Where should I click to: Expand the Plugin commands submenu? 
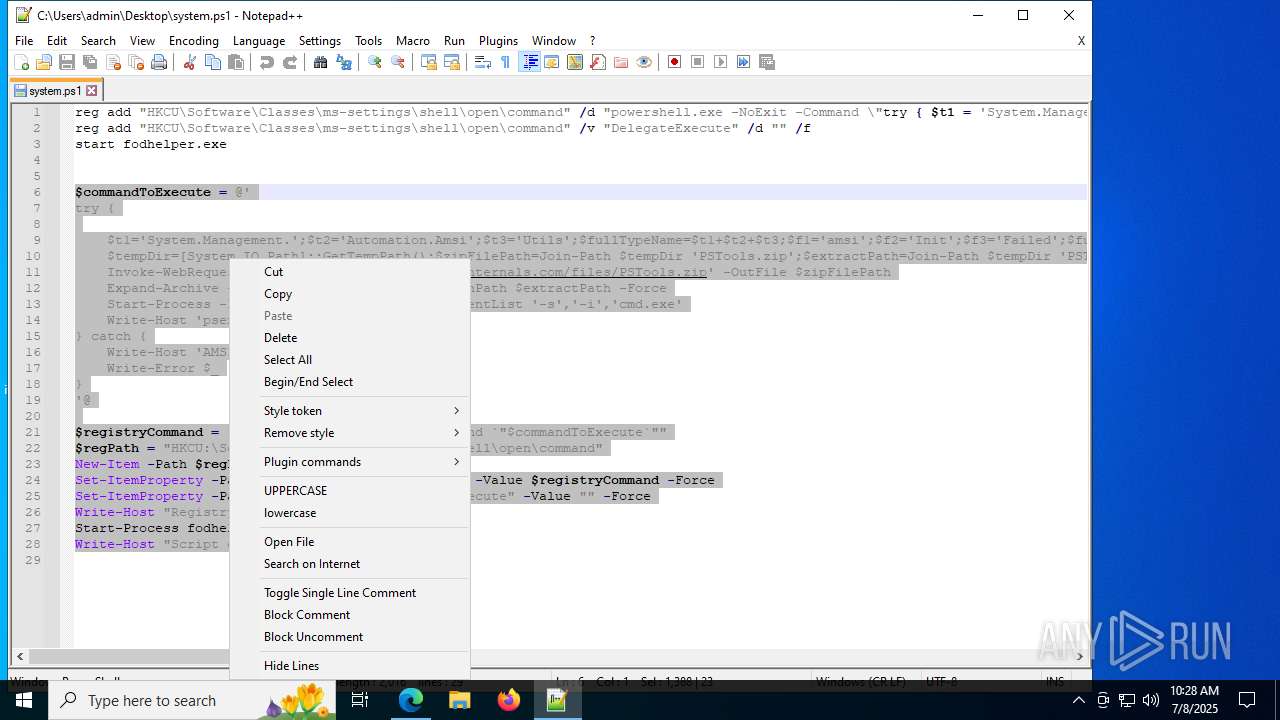click(350, 462)
